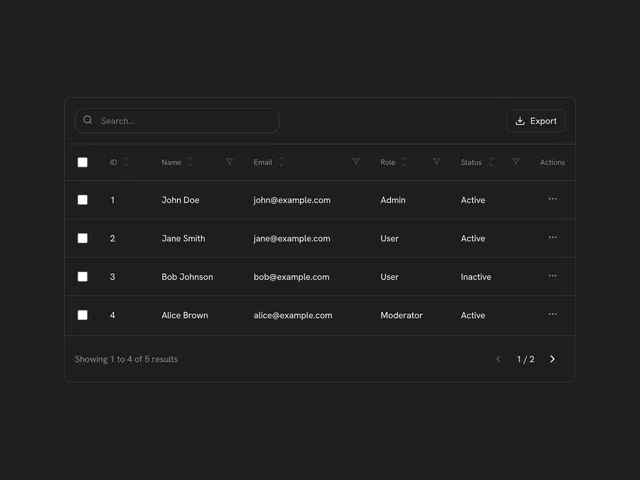The width and height of the screenshot is (640, 480).
Task: Focus the Search input field
Action: (x=185, y=121)
